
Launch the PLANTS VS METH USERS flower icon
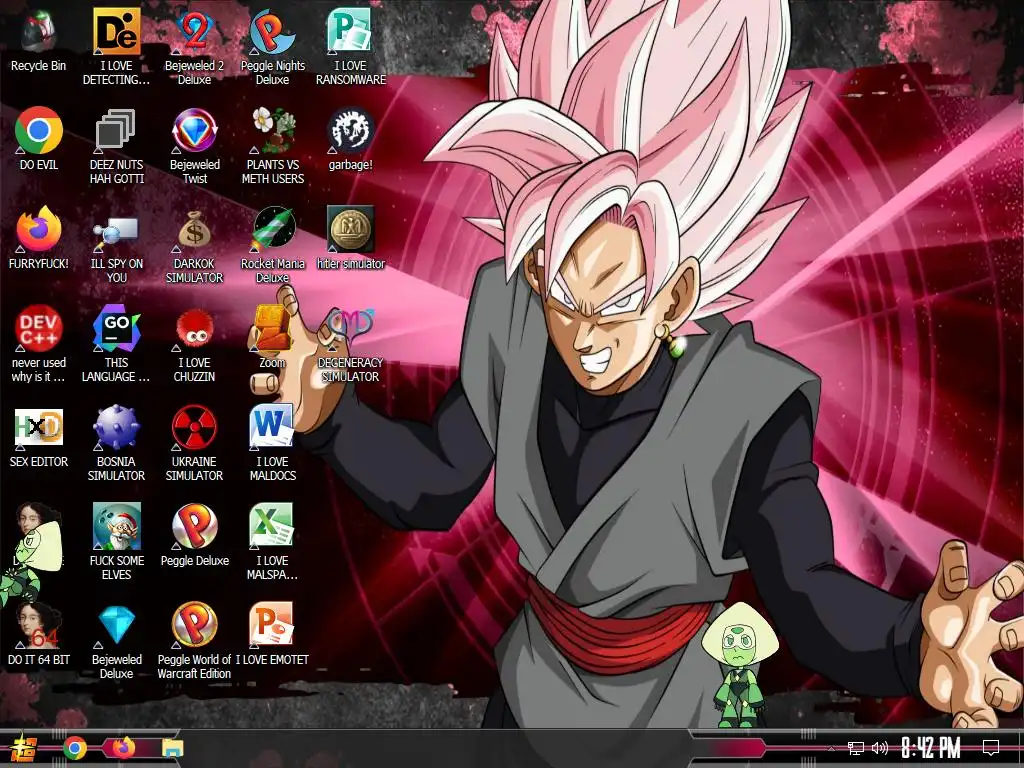pyautogui.click(x=272, y=146)
